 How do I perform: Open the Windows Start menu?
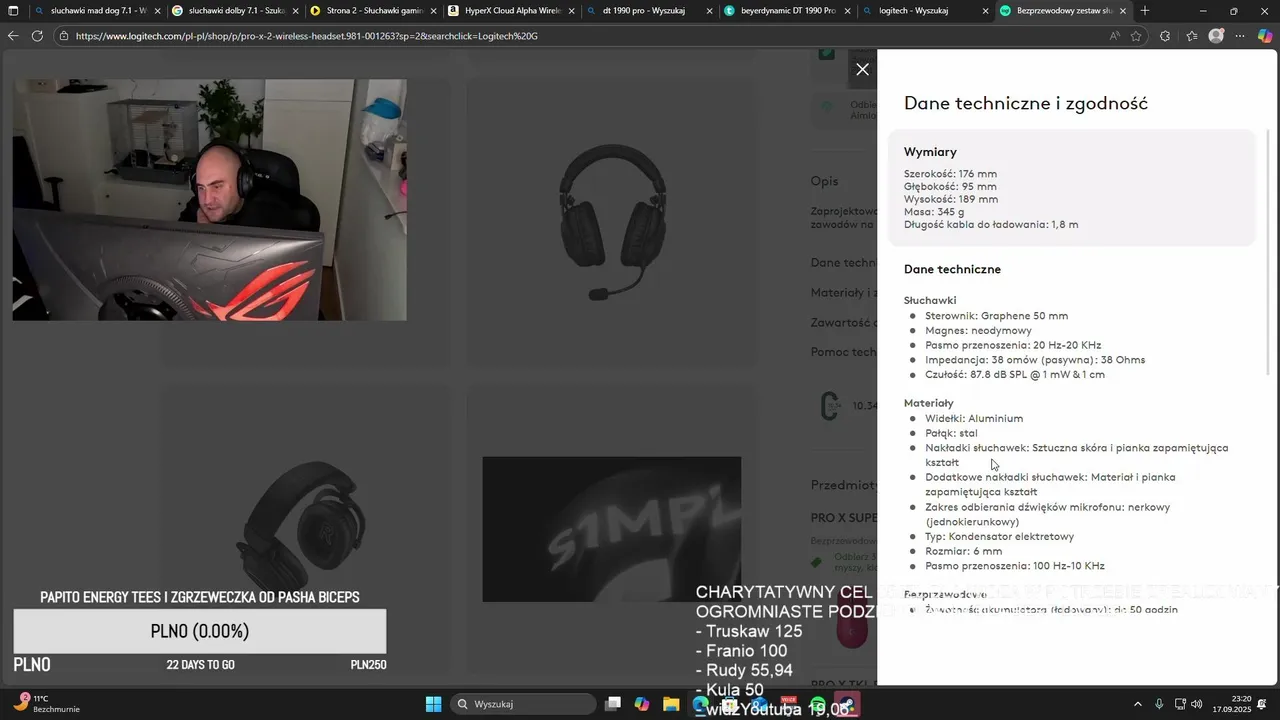433,704
